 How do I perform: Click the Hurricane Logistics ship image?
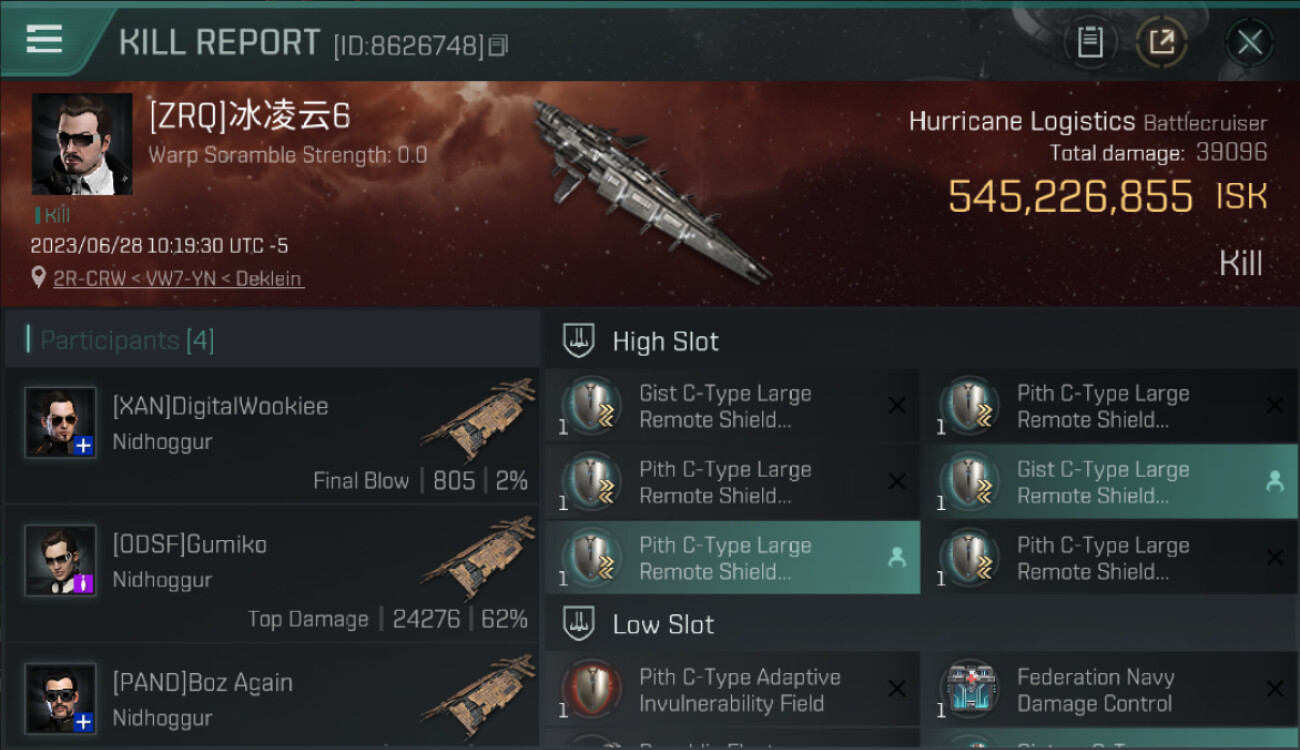[x=650, y=190]
